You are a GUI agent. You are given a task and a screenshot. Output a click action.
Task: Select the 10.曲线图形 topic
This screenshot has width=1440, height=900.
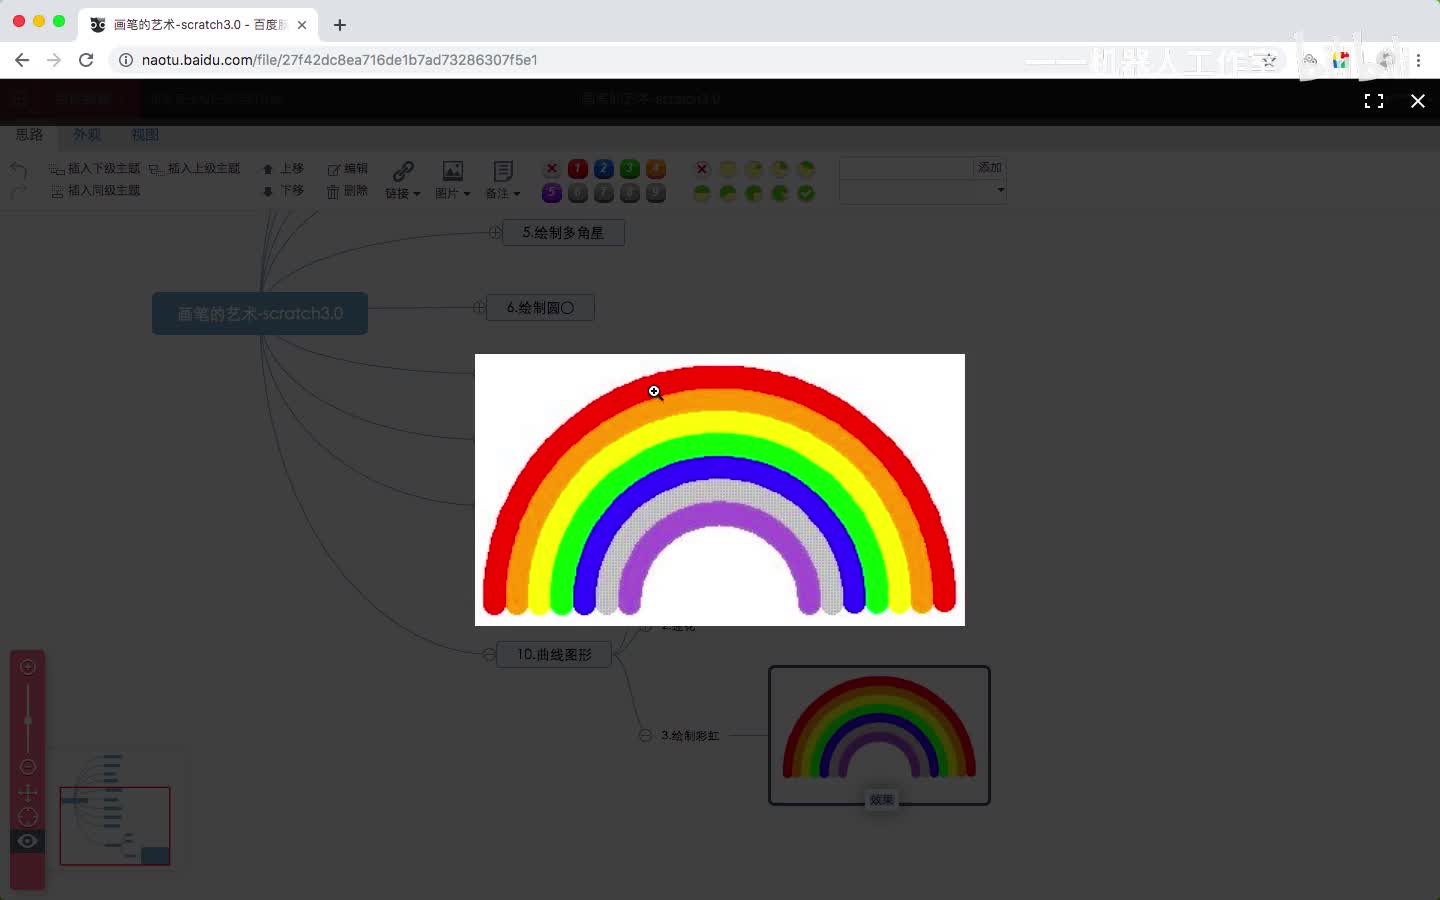[x=554, y=655]
